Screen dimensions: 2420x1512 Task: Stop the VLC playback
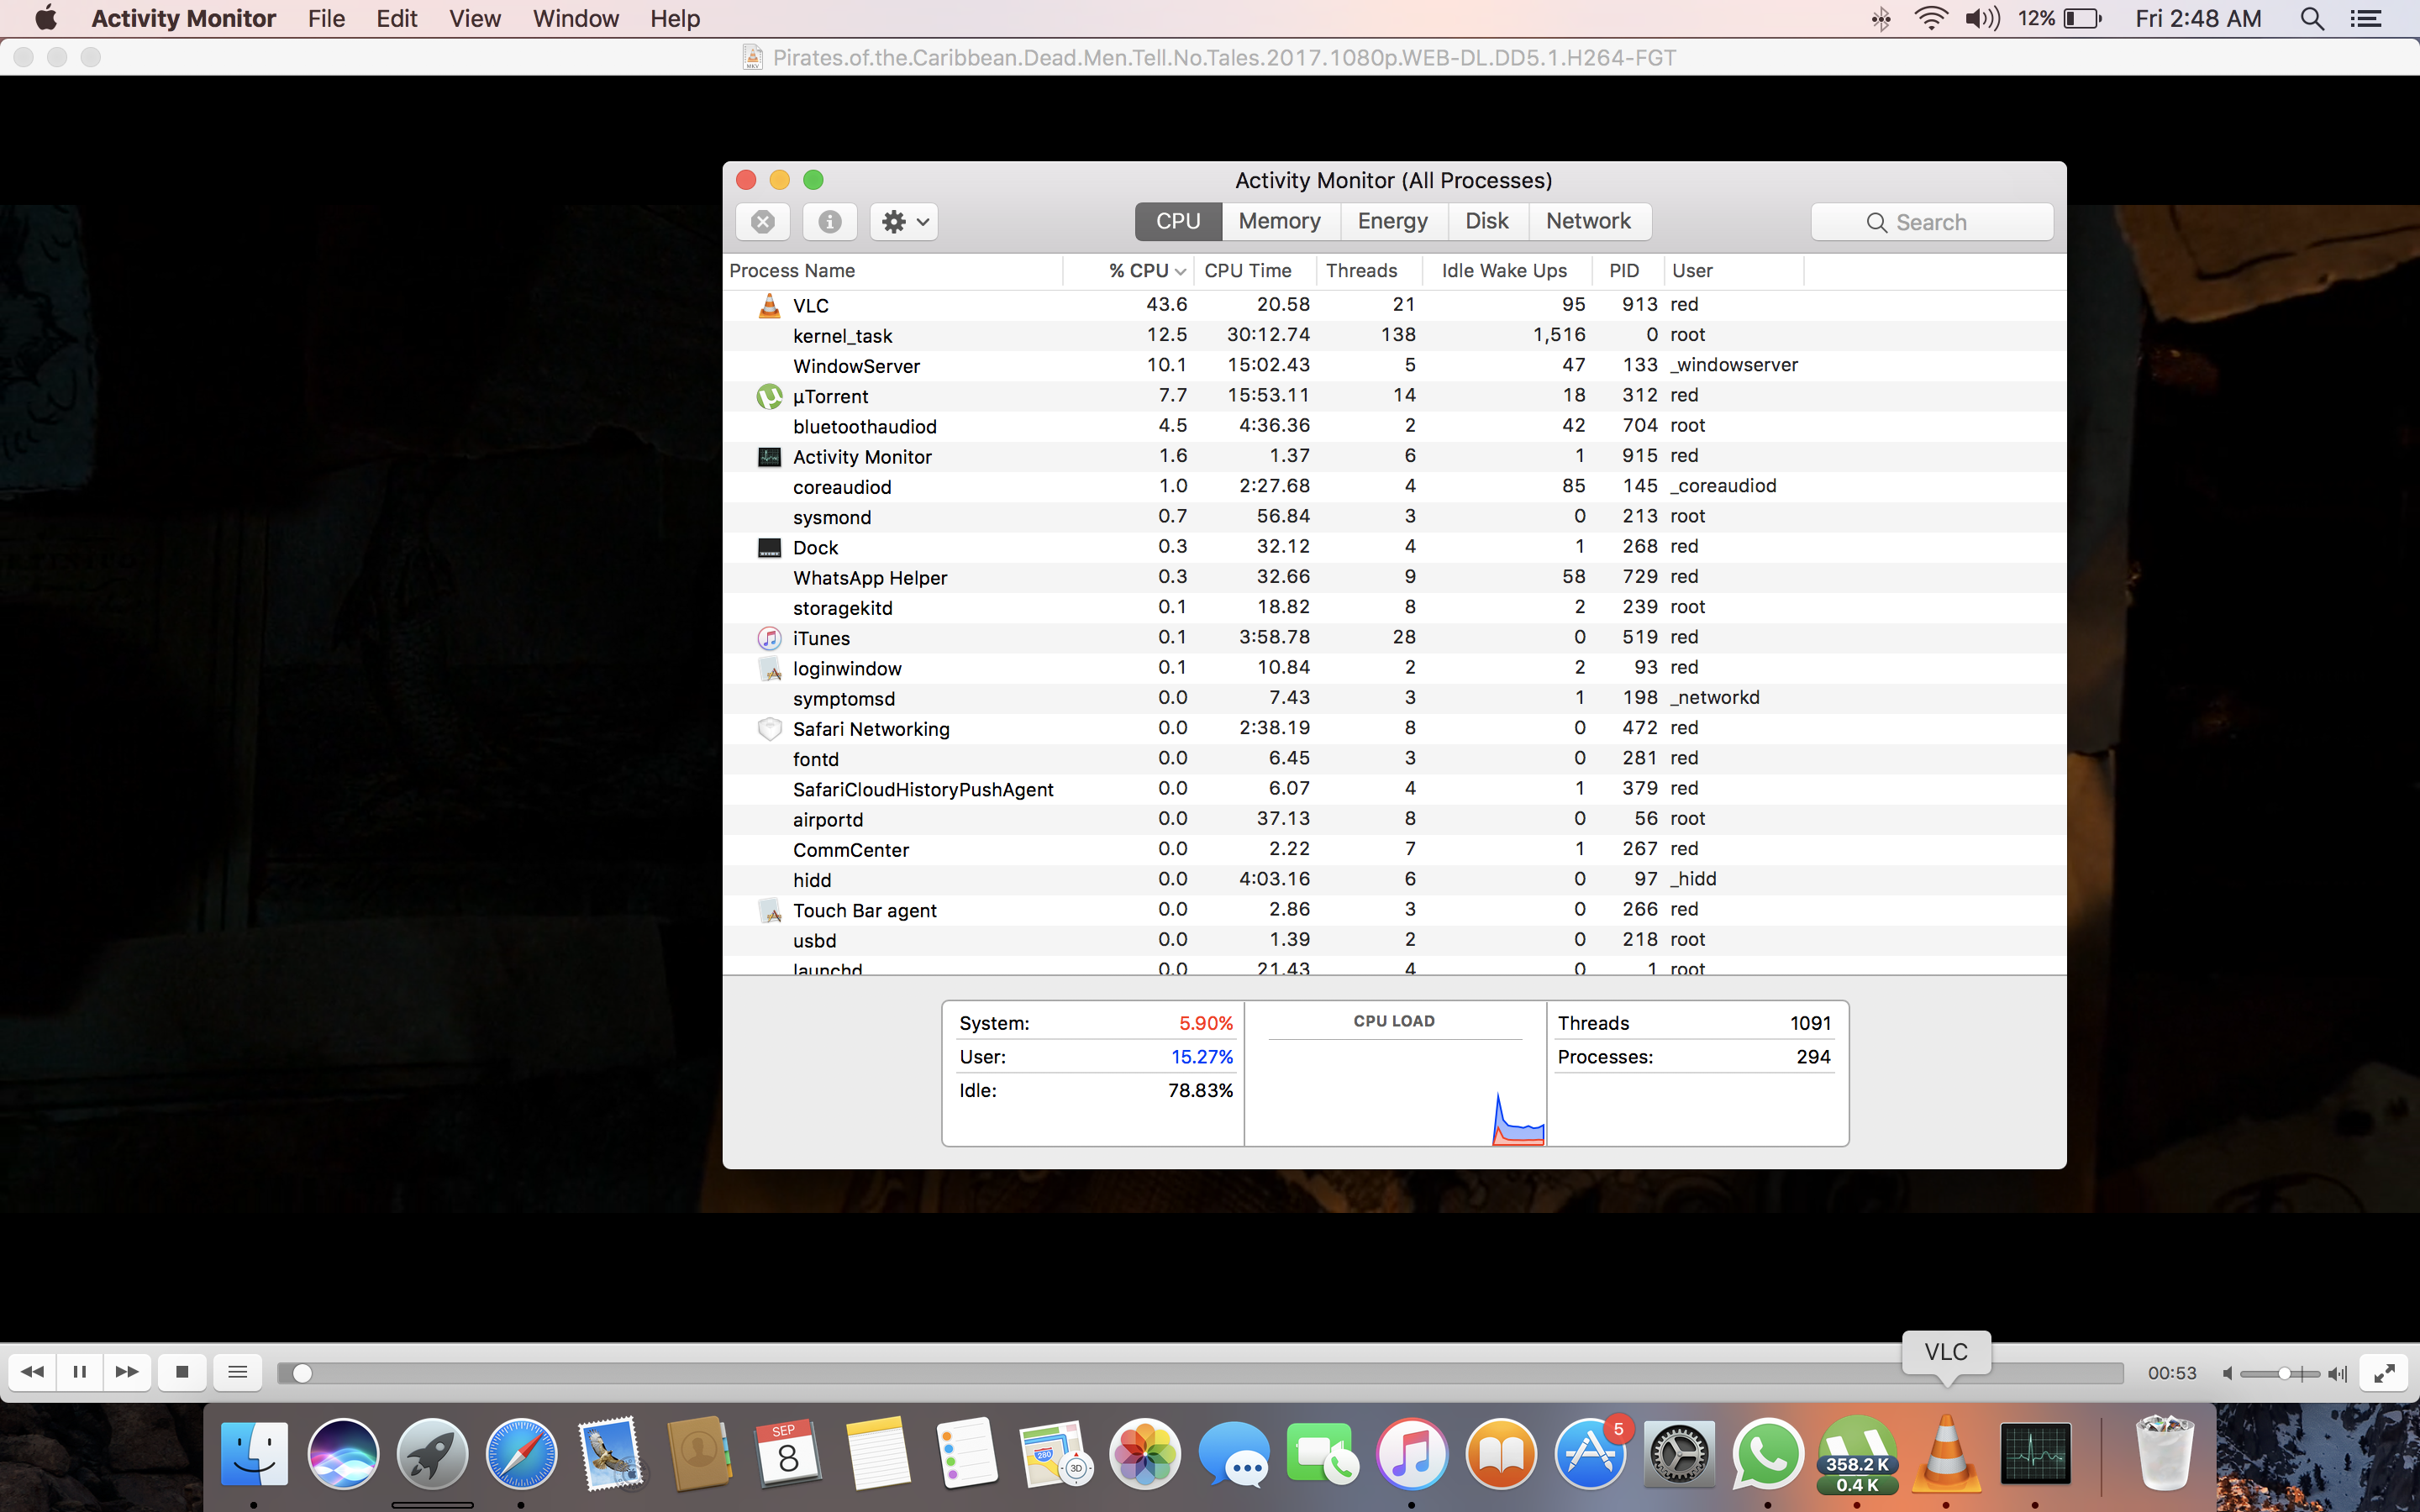tap(182, 1372)
